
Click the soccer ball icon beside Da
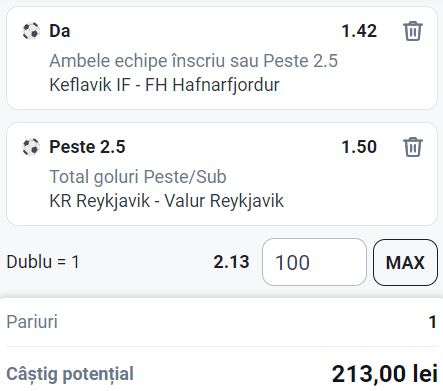pos(31,31)
